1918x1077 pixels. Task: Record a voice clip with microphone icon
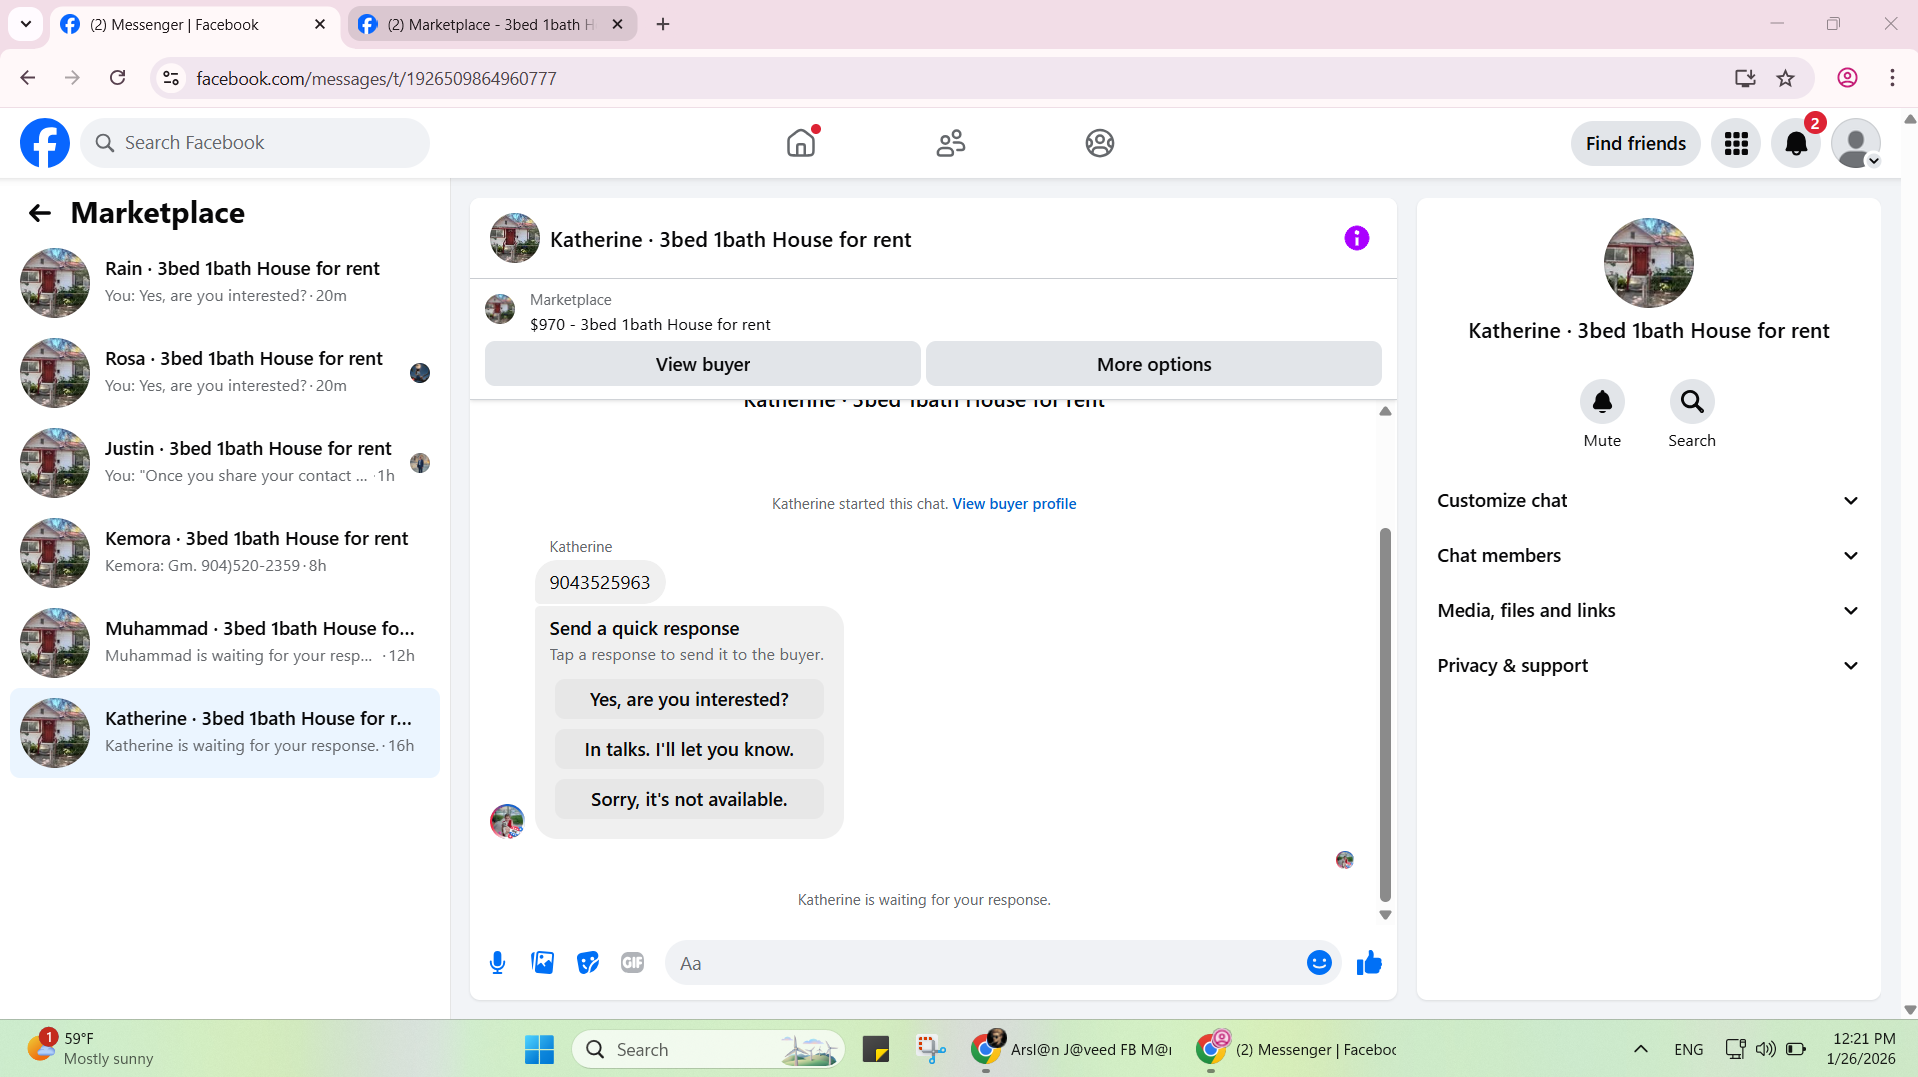point(497,963)
